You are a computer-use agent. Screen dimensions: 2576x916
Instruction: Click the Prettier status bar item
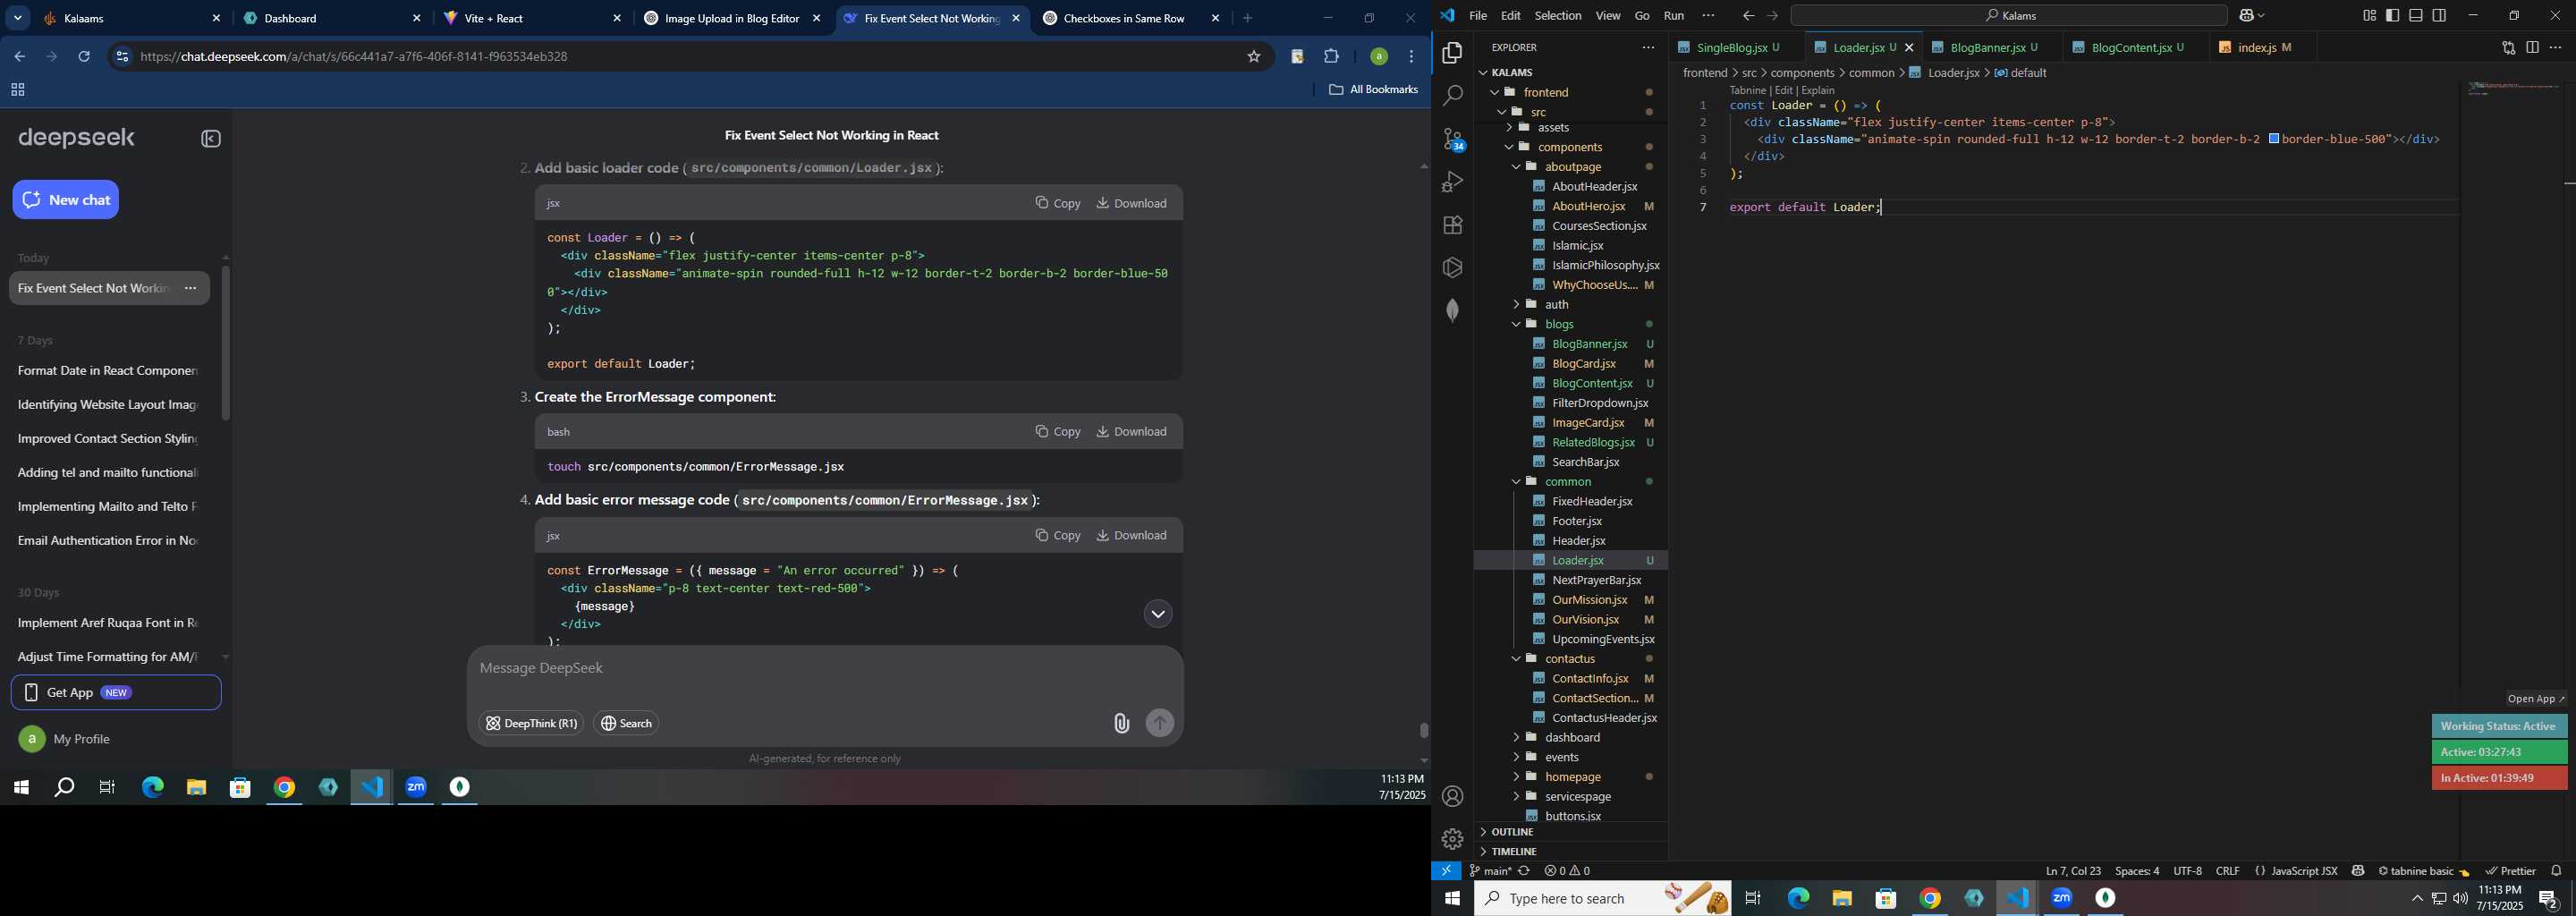click(x=2511, y=871)
